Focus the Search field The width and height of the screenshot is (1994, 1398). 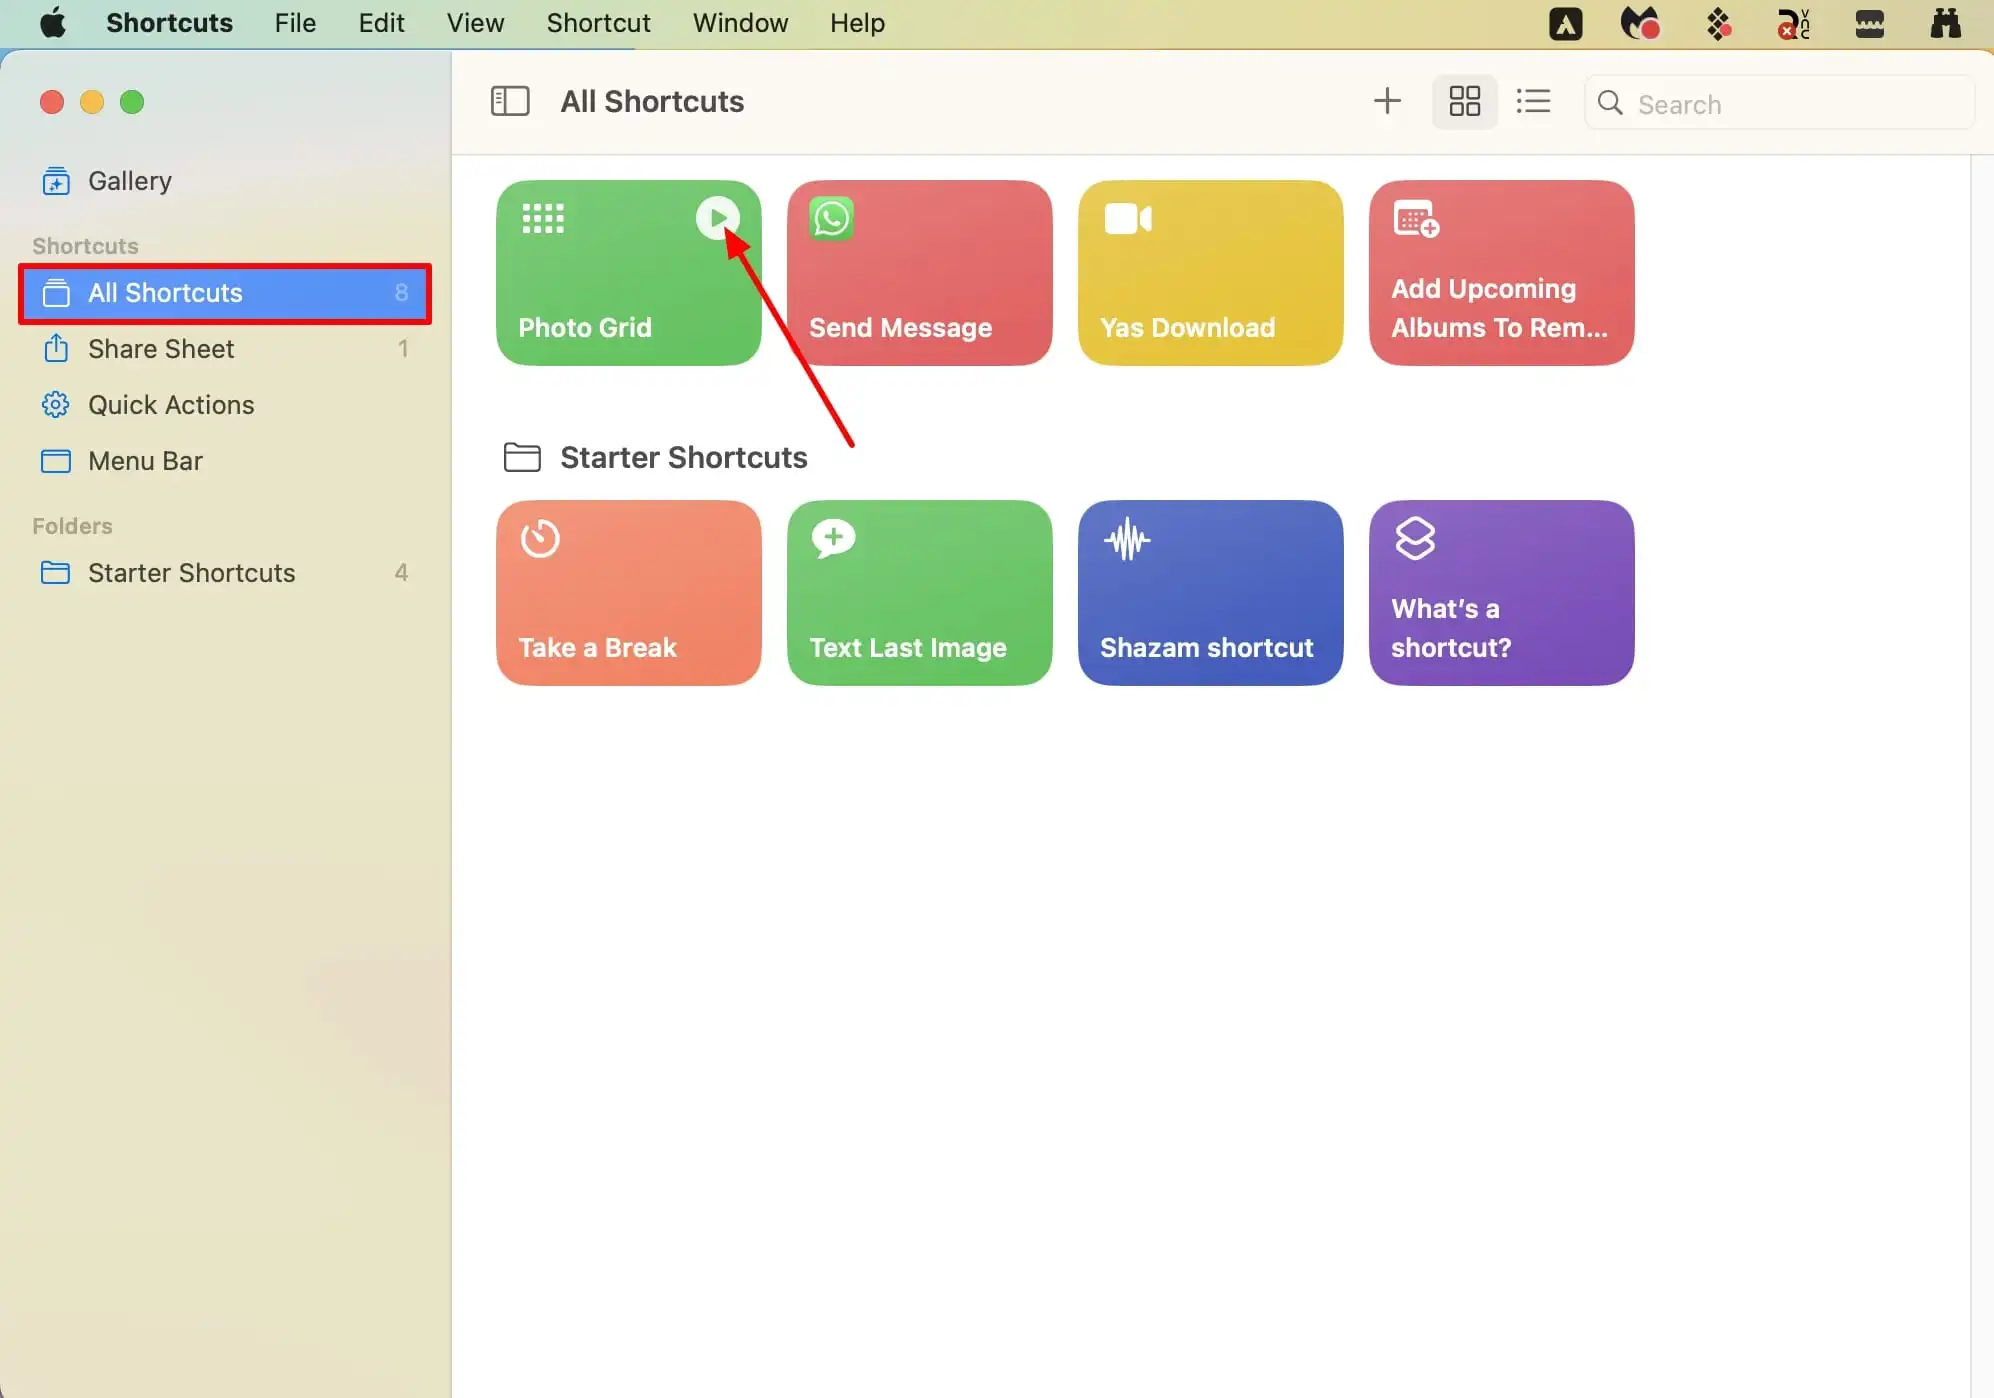click(x=1780, y=103)
